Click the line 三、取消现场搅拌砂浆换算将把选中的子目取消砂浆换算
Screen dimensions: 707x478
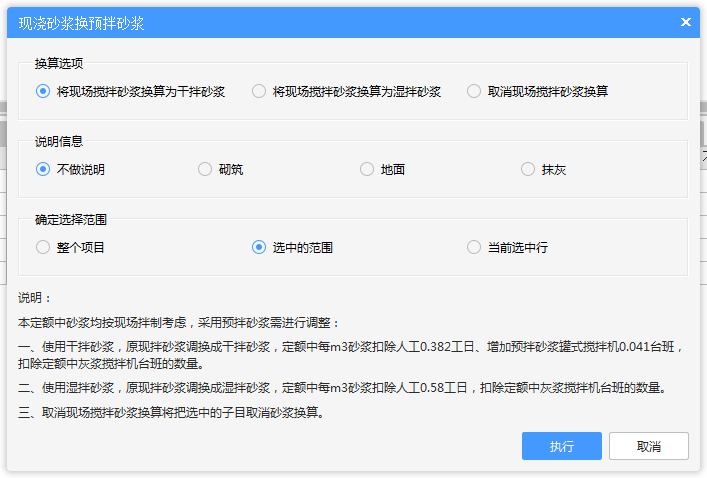click(x=171, y=413)
